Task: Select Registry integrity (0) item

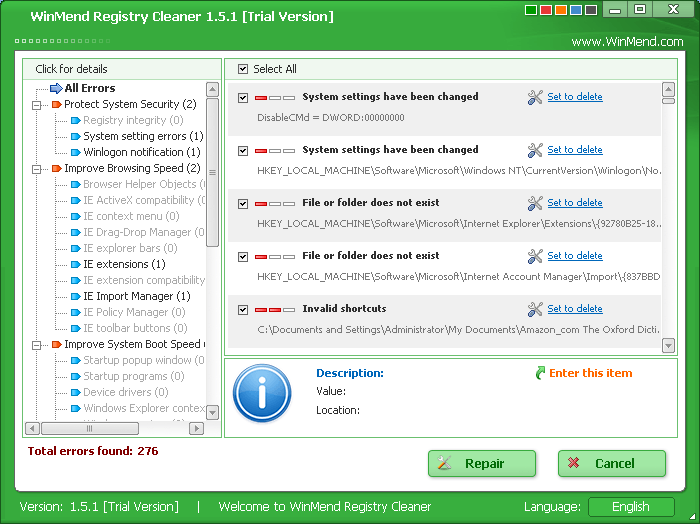Action: pyautogui.click(x=133, y=121)
